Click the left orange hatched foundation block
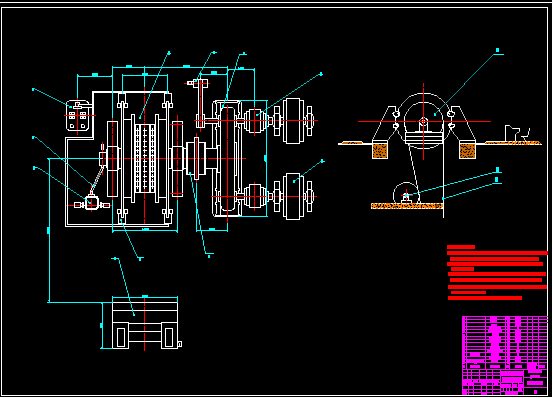The height and width of the screenshot is (398, 553). tap(380, 150)
